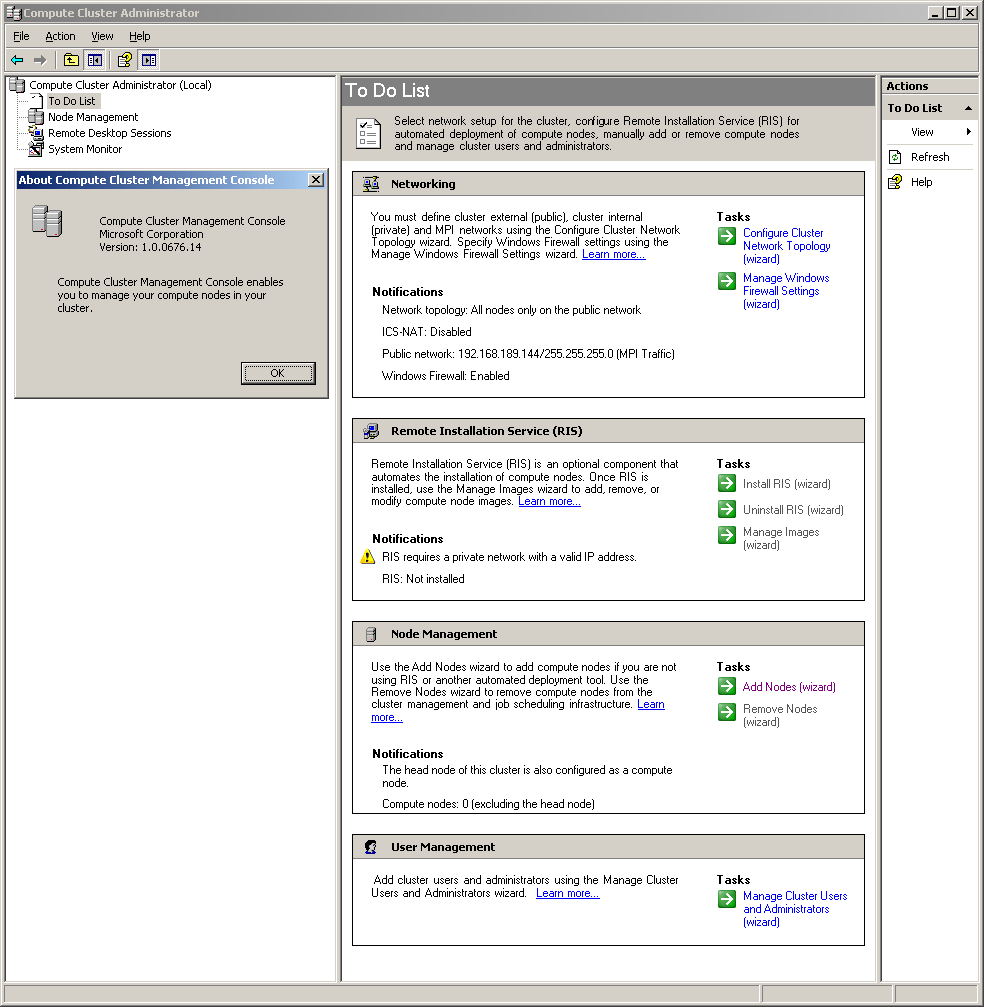The height and width of the screenshot is (1007, 984).
Task: Click Learn more link in Networking section
Action: (x=613, y=254)
